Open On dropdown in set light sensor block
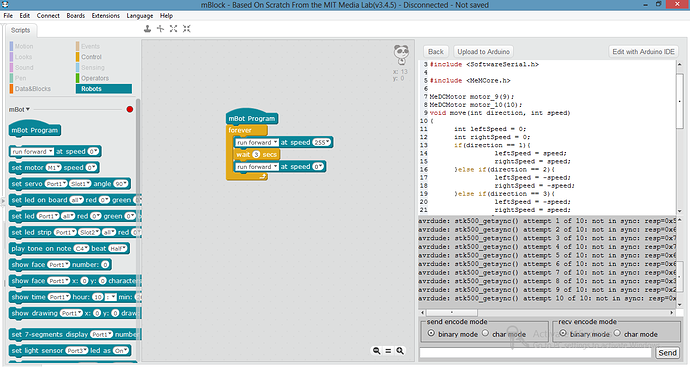690x367 pixels. pos(121,350)
